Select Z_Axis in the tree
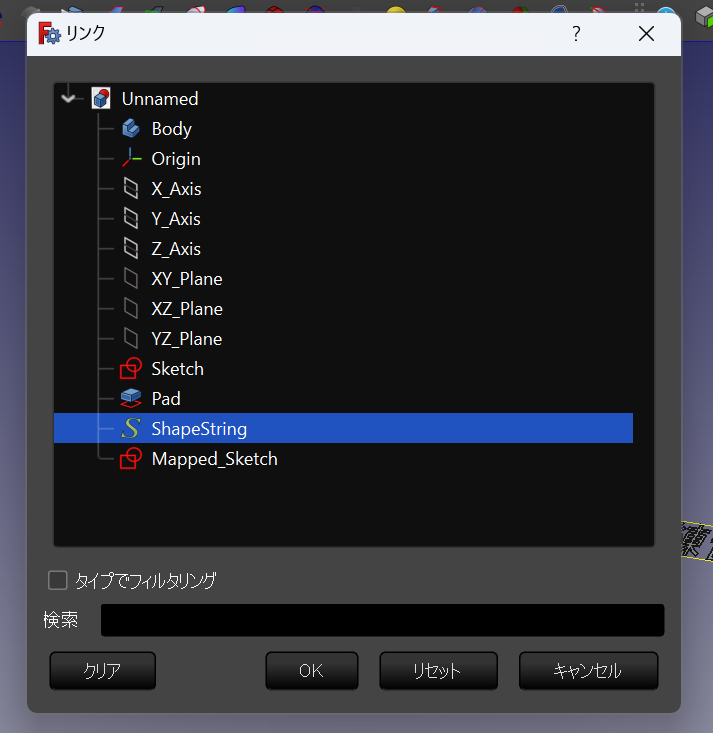 click(176, 249)
